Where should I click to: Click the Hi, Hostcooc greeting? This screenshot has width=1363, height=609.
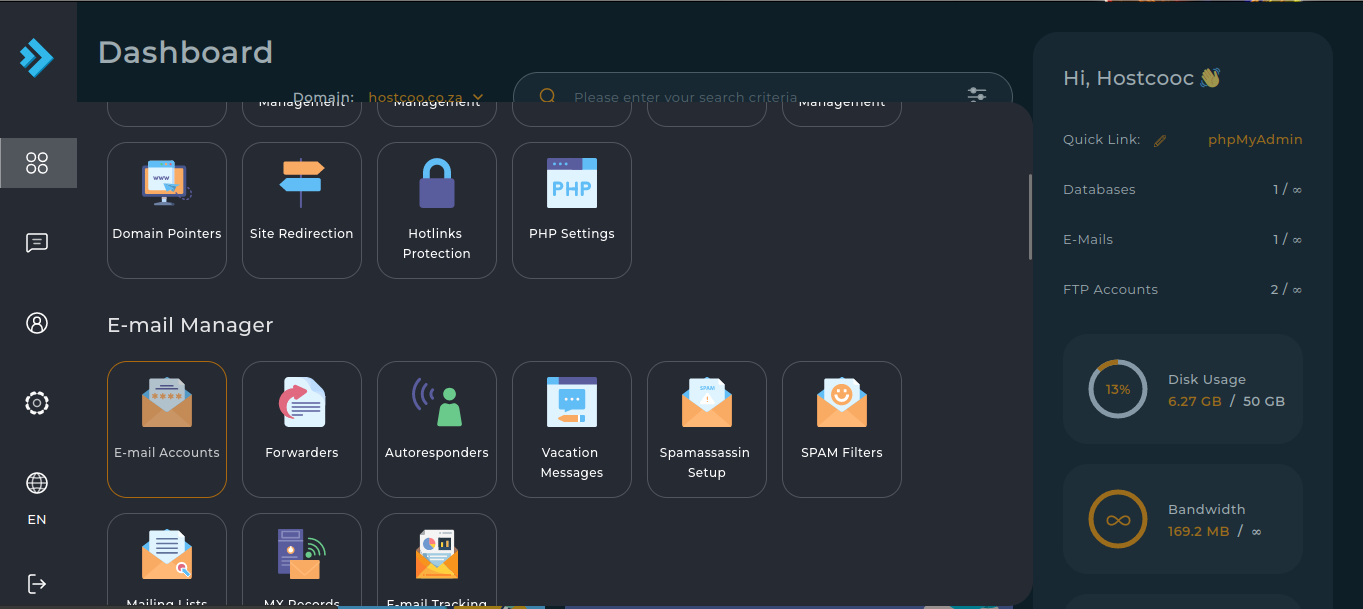(1142, 78)
